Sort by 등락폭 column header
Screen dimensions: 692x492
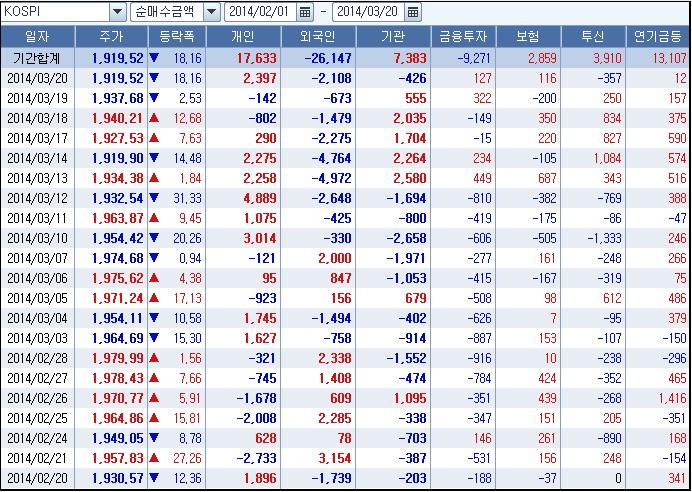(x=177, y=37)
